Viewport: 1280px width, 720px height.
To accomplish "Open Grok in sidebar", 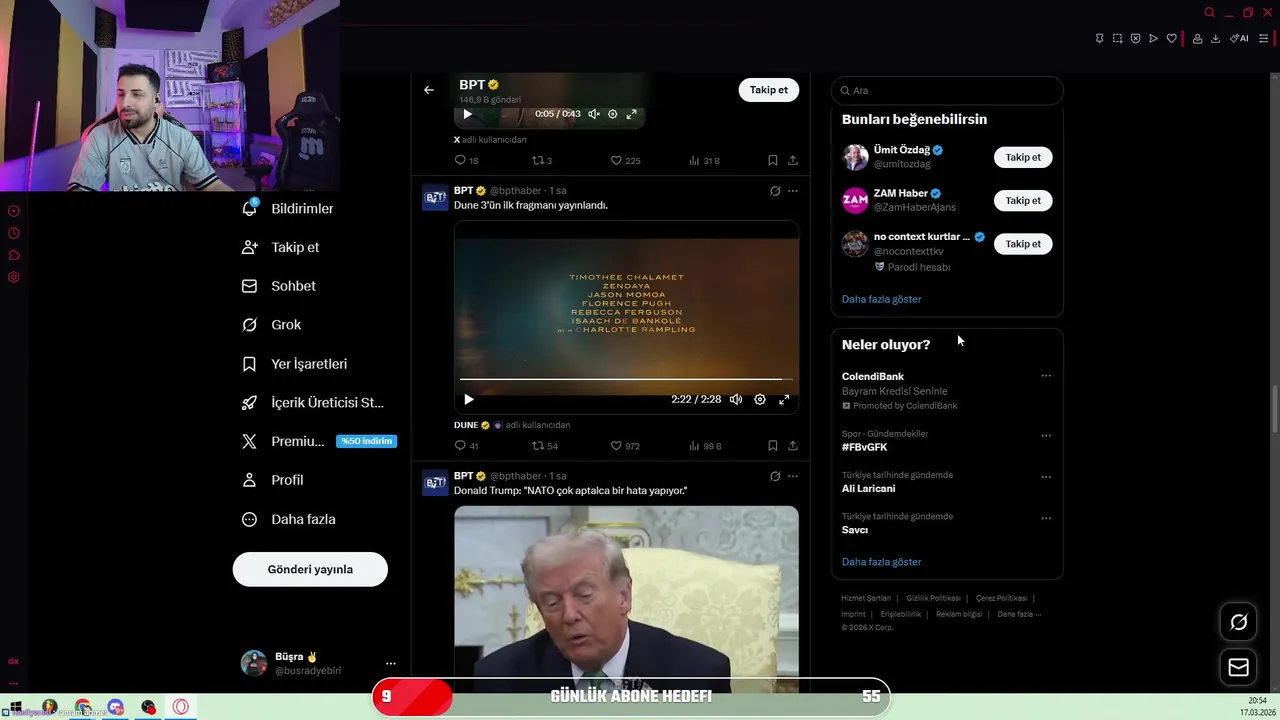I will coord(271,325).
